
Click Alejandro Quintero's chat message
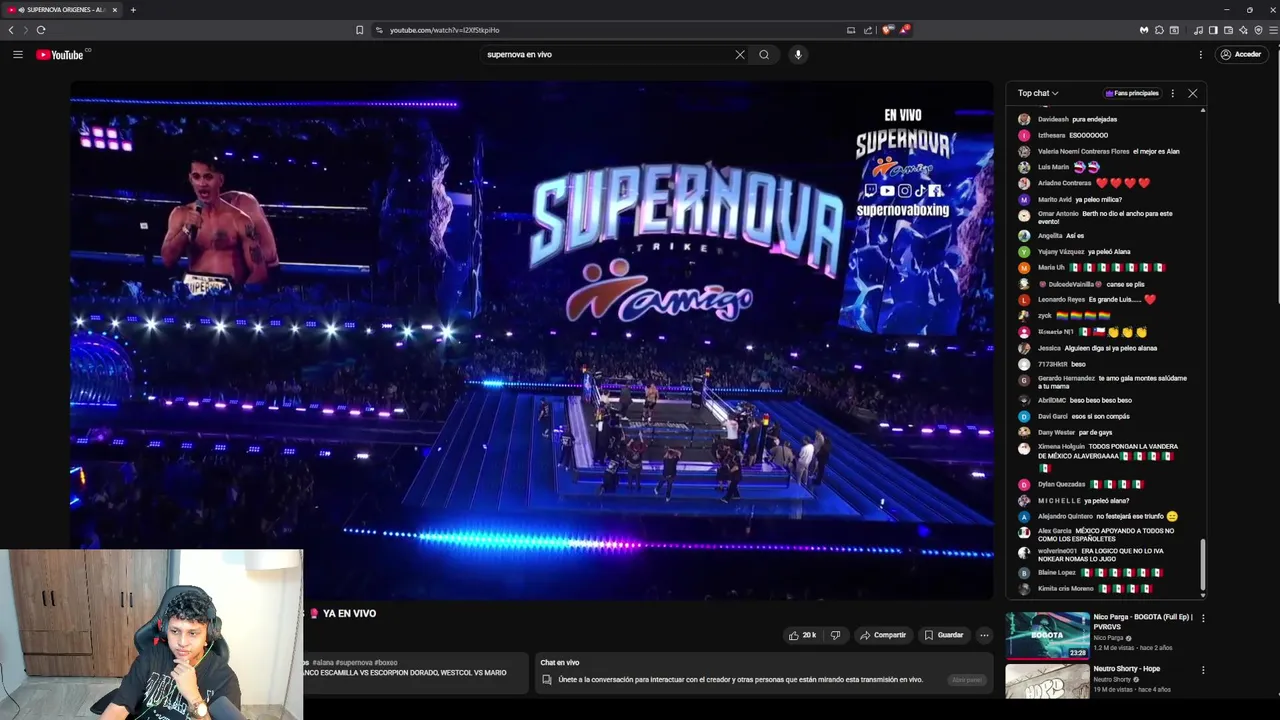point(1097,516)
